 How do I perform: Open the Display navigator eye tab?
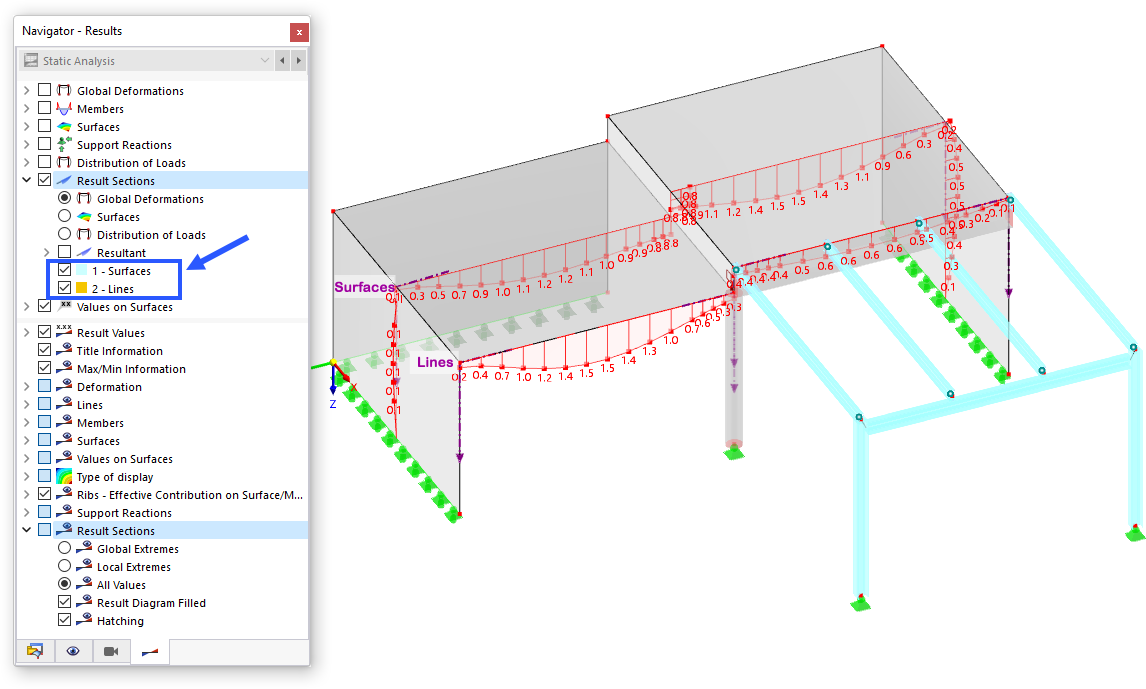(72, 651)
